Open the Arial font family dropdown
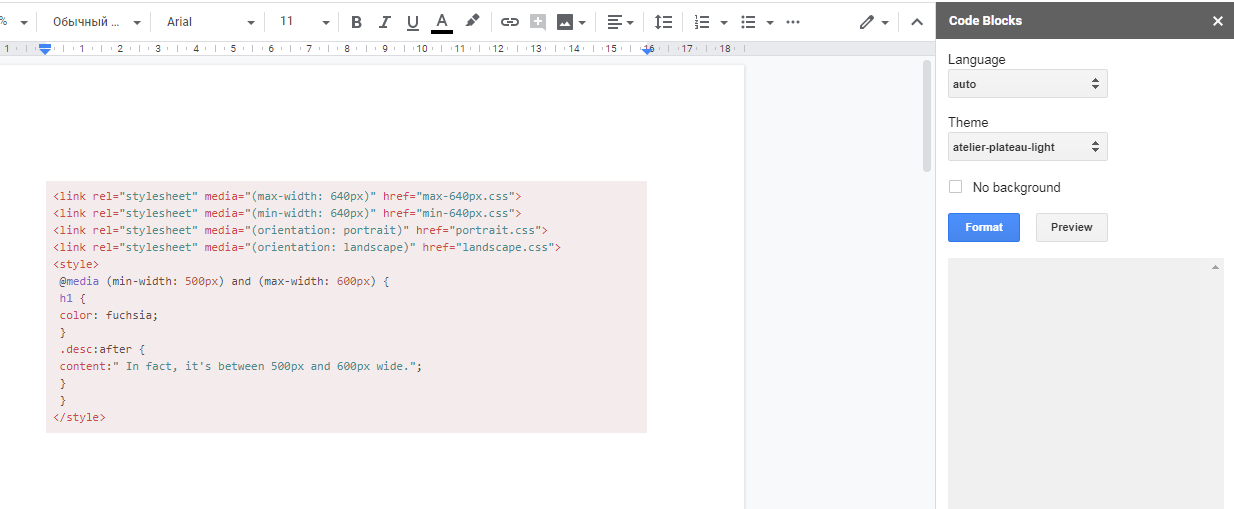 tap(208, 22)
